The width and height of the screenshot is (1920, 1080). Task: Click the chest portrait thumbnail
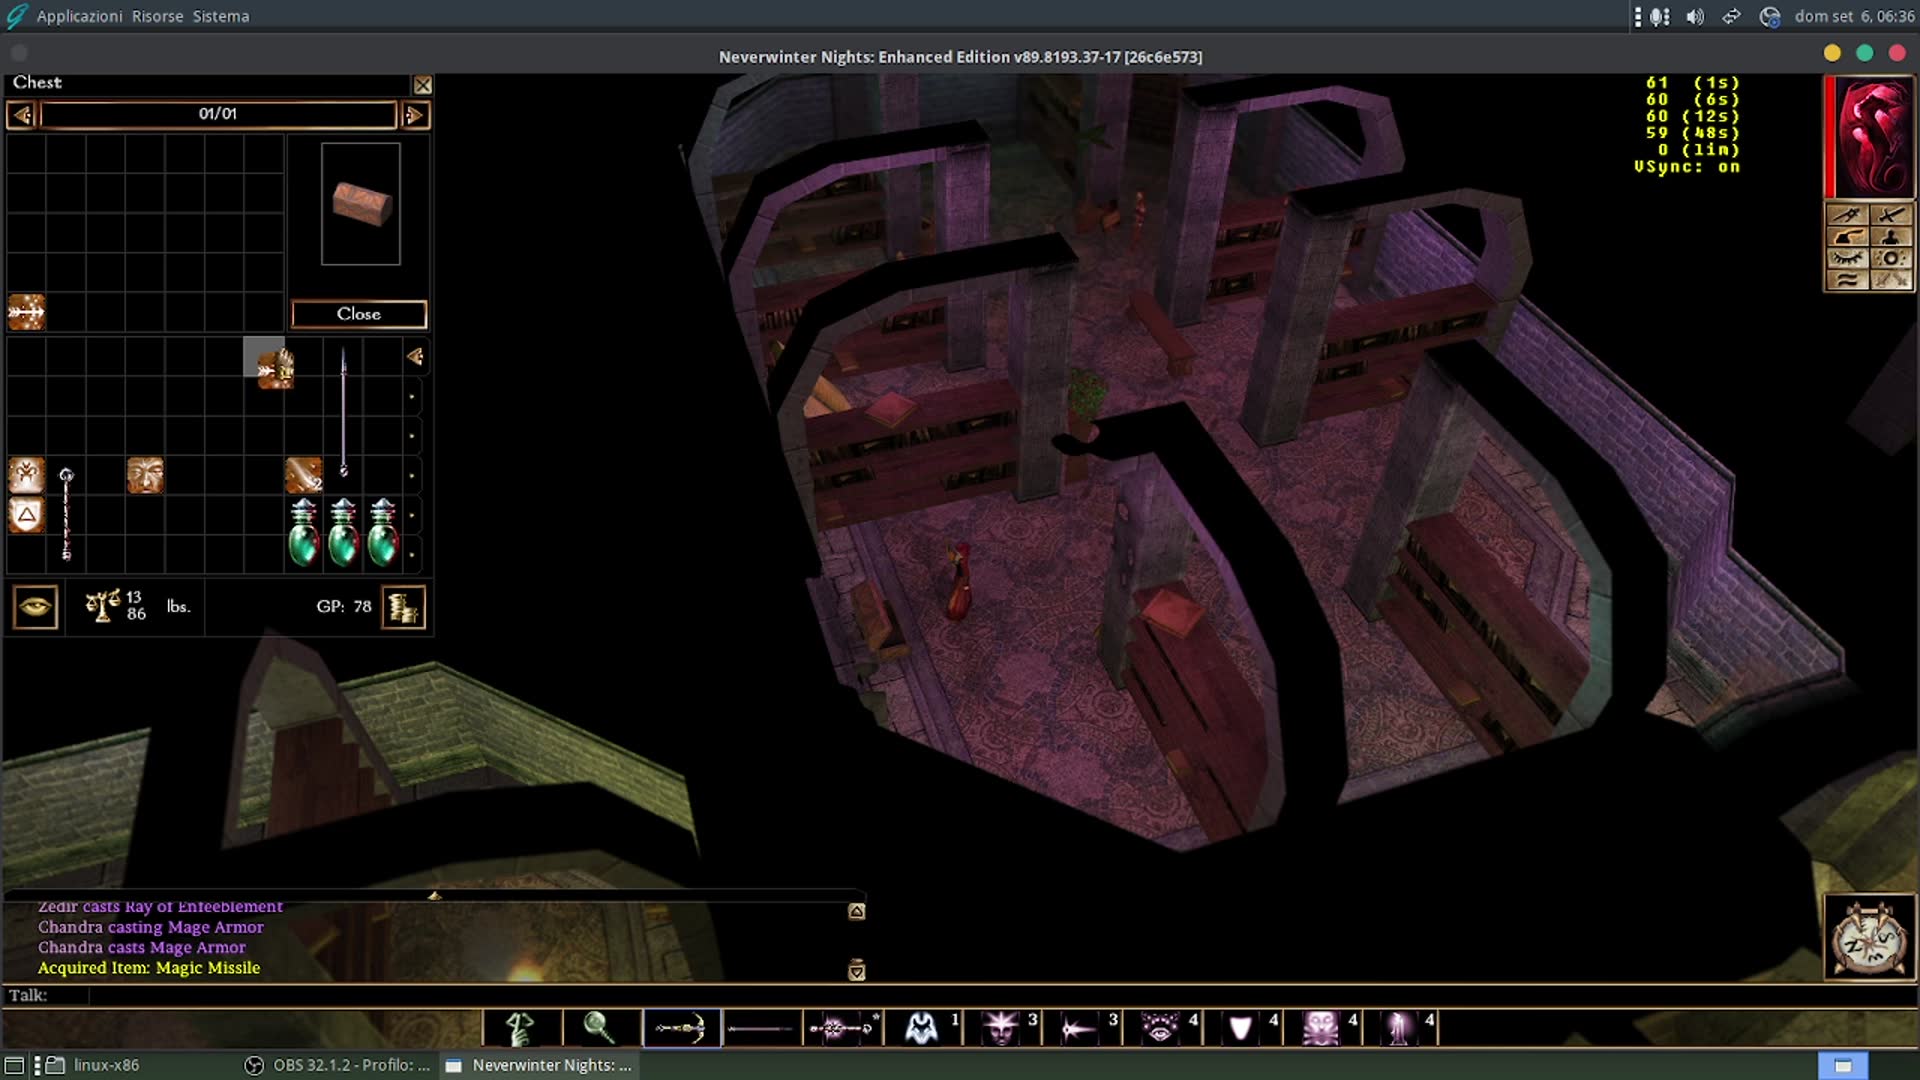(361, 204)
